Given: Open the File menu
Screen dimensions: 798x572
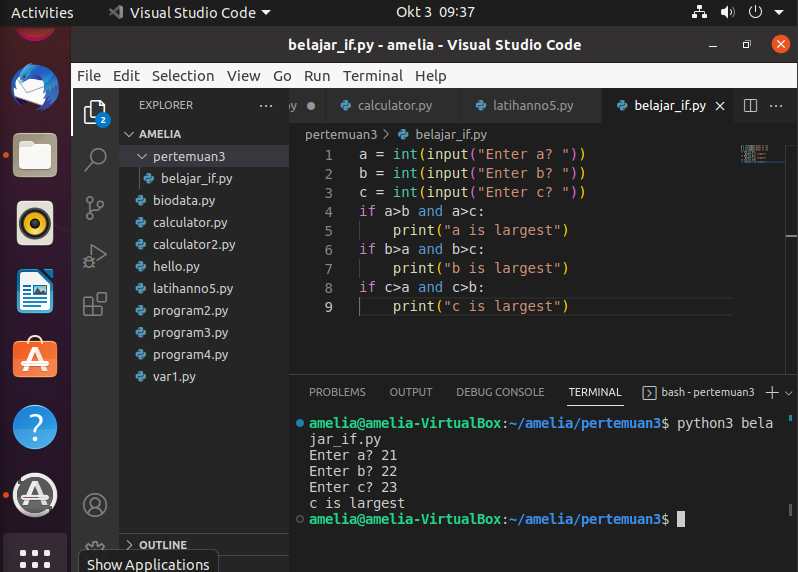Looking at the screenshot, I should pos(89,76).
